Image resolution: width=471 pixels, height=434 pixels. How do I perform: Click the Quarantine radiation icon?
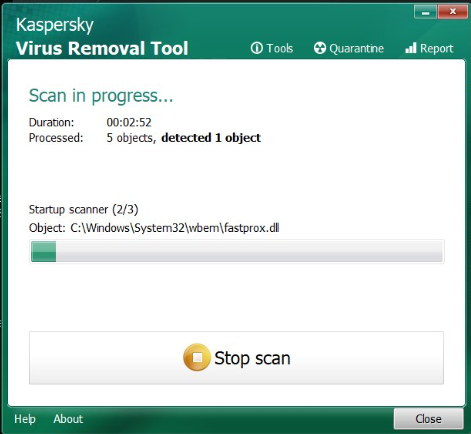pyautogui.click(x=319, y=48)
